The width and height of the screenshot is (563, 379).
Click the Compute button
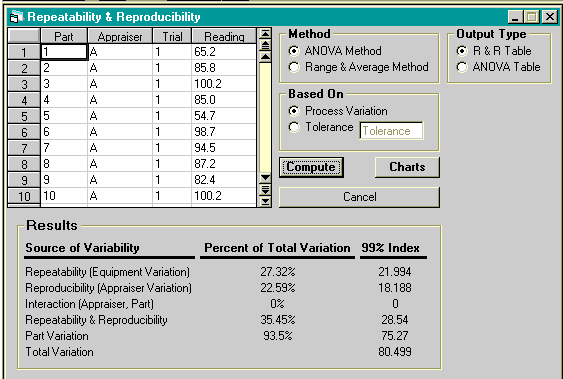pyautogui.click(x=311, y=167)
